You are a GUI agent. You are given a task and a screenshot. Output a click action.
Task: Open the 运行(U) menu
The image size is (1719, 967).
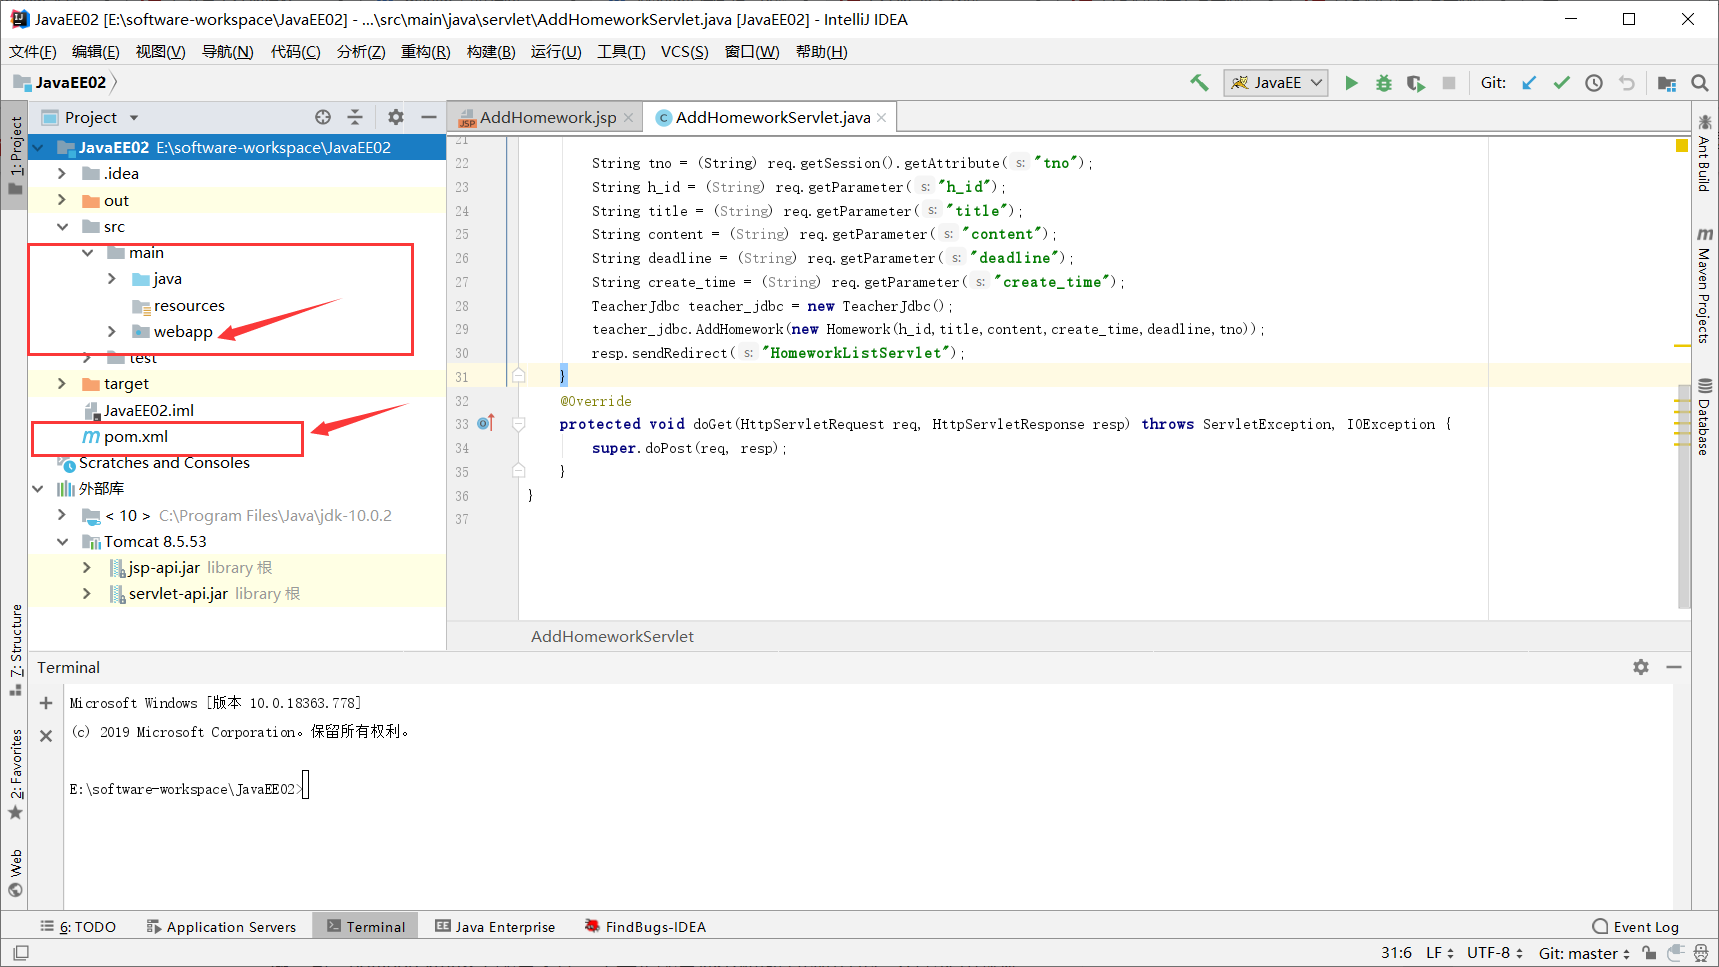pyautogui.click(x=556, y=51)
